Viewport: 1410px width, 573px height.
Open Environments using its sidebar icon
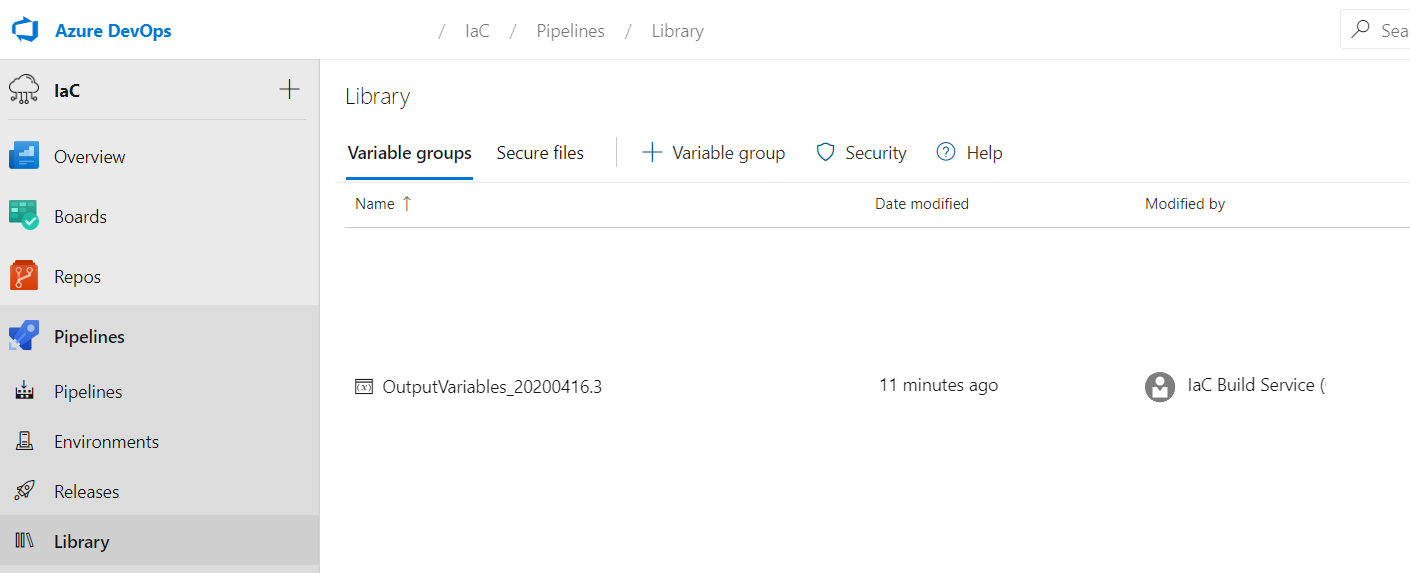(24, 442)
